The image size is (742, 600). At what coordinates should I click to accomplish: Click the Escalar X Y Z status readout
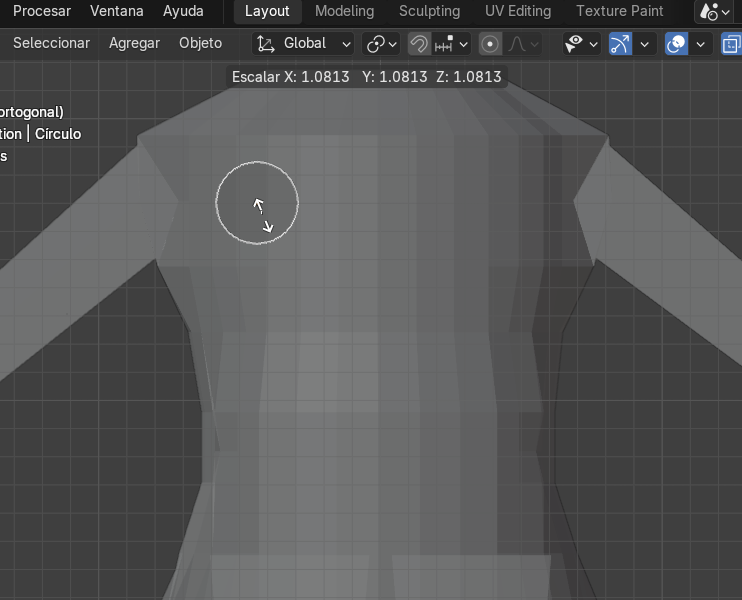(x=366, y=77)
